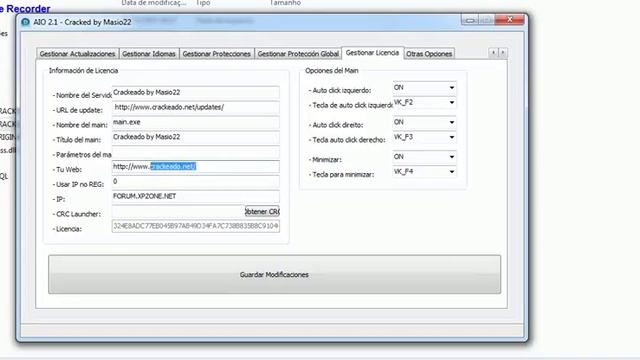640x360 pixels.
Task: Expand Tecla auto click derecho dropdown
Action: coord(424,137)
